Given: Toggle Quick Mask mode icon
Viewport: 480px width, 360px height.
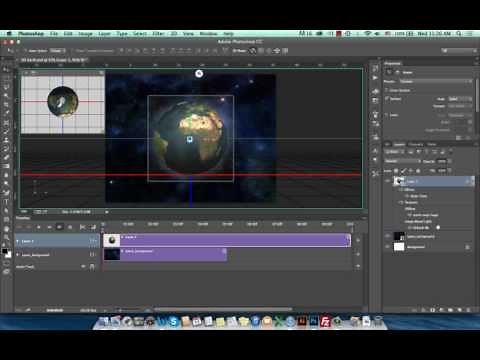Looking at the screenshot, I should pos(6,263).
